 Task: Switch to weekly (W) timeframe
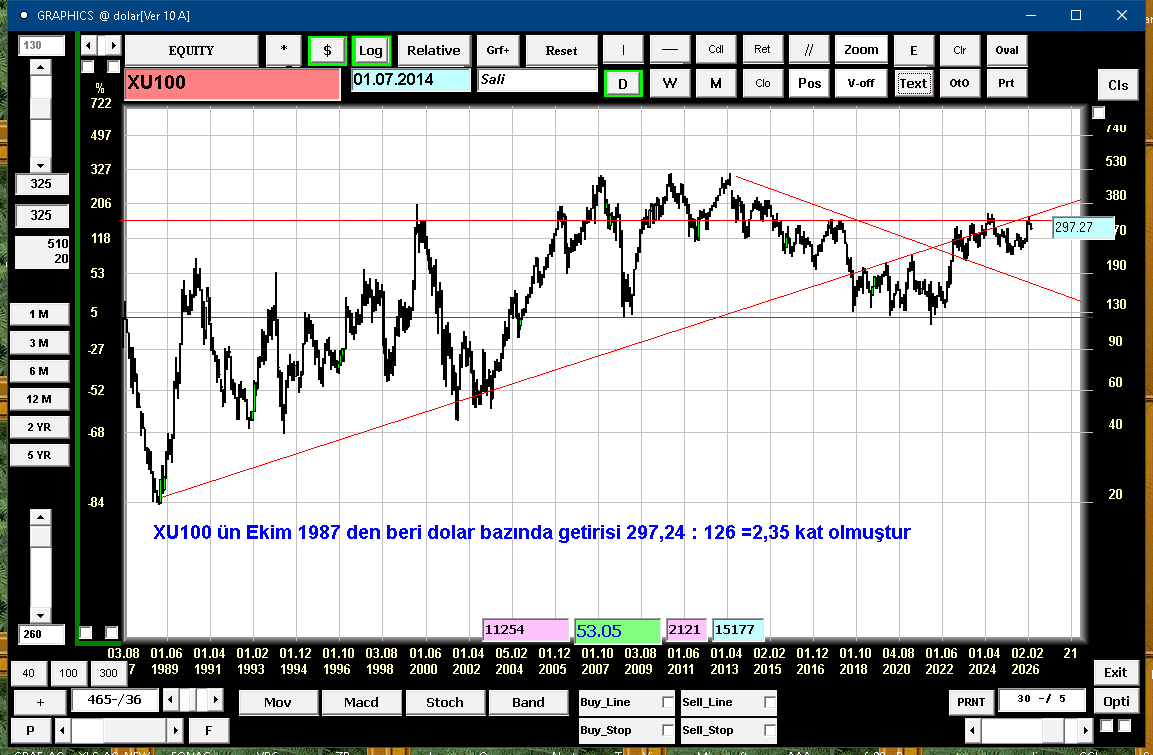pos(670,83)
